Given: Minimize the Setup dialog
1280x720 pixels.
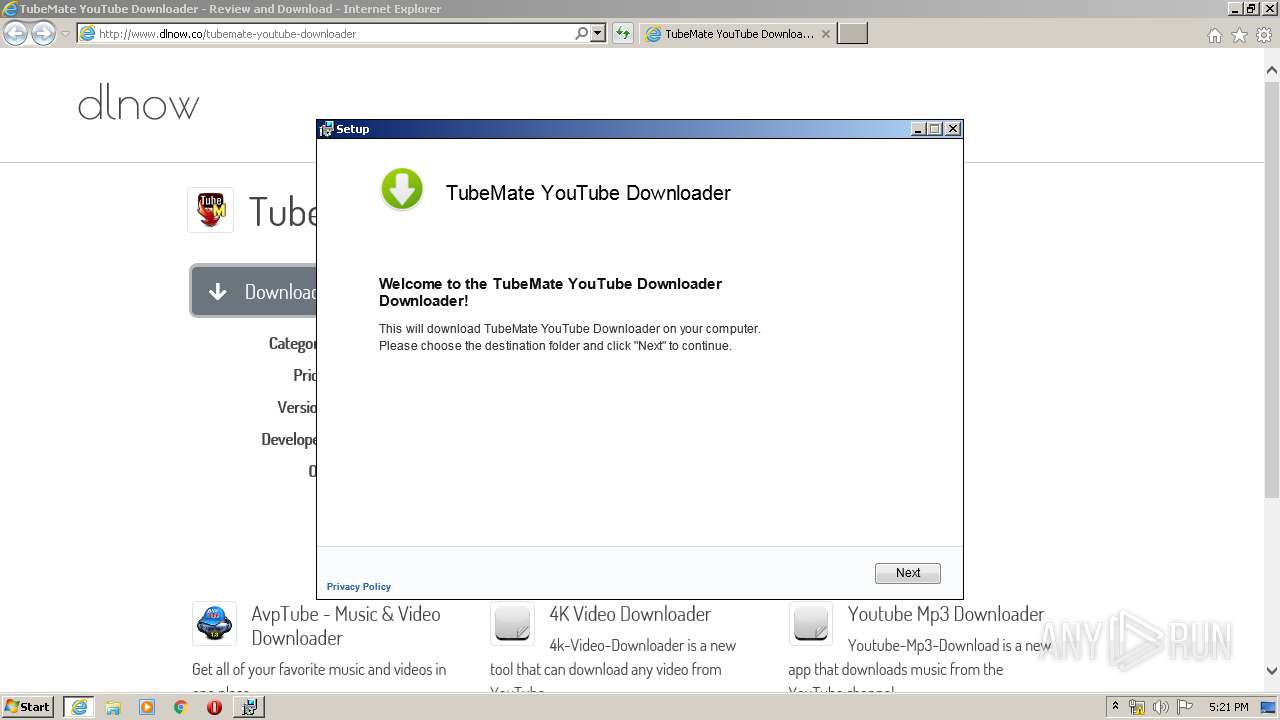Looking at the screenshot, I should [918, 129].
